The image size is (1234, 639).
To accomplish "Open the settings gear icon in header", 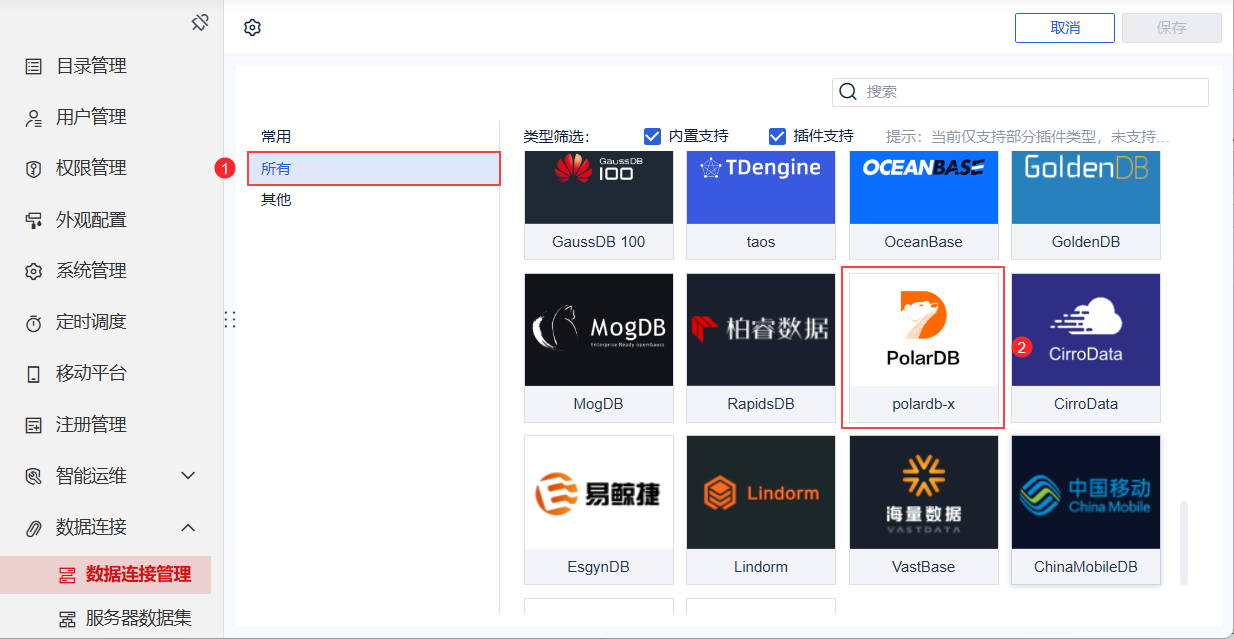I will 252,28.
